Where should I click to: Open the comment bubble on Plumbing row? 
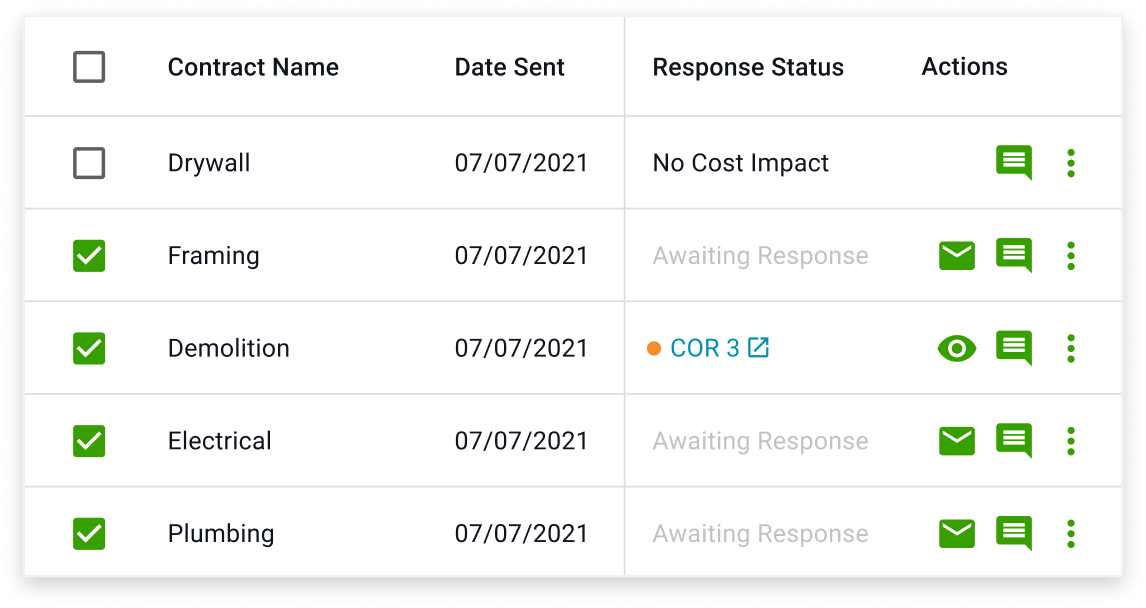click(x=1014, y=533)
